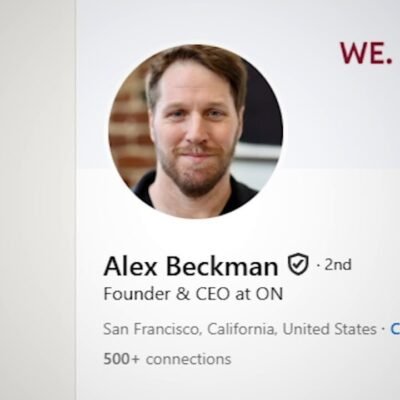Click the partially visible blue contact info link
The image size is (400, 400).
[395, 329]
